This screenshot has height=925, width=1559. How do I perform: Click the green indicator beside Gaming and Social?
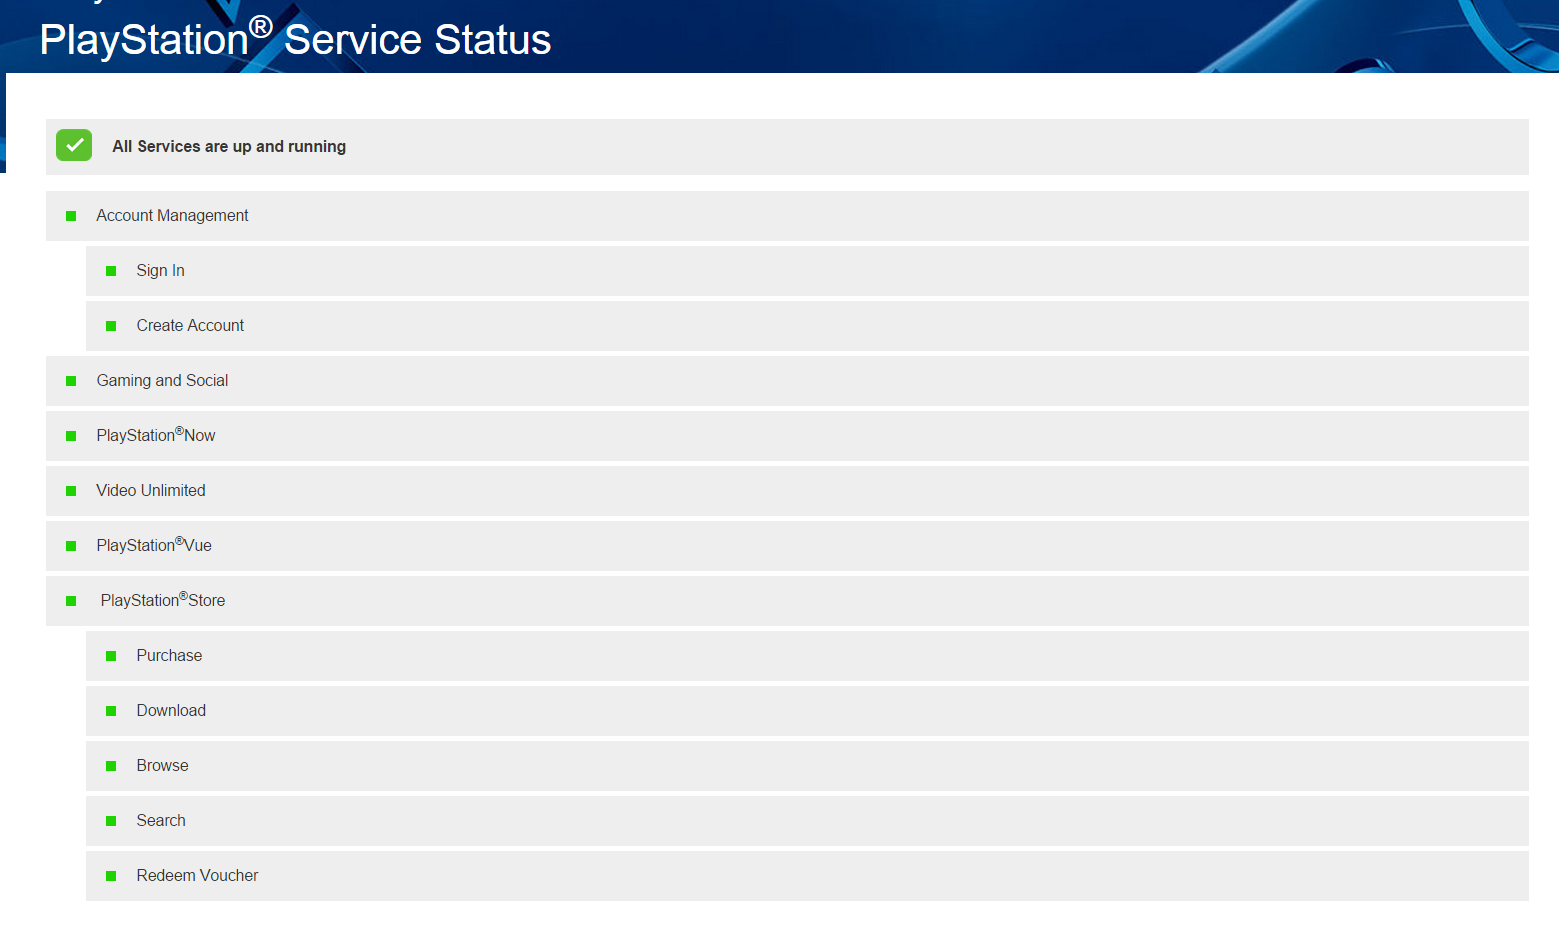coord(71,381)
